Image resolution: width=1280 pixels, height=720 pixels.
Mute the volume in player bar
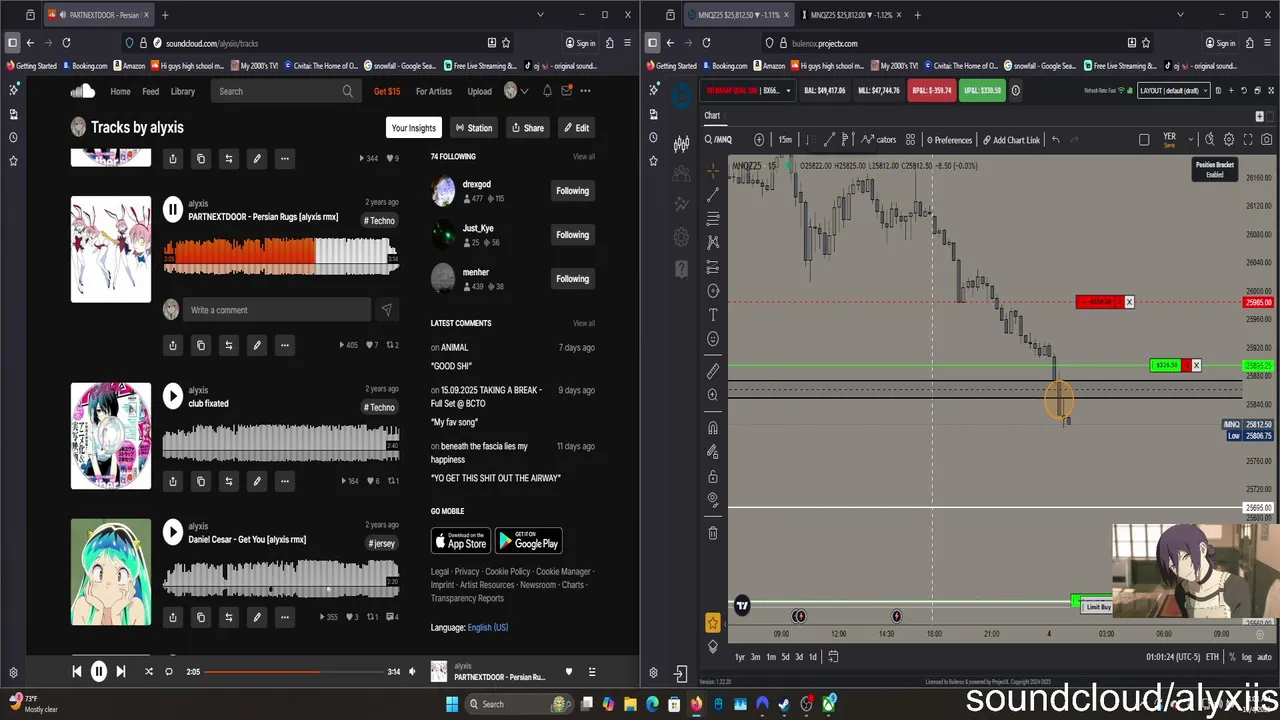(x=412, y=672)
